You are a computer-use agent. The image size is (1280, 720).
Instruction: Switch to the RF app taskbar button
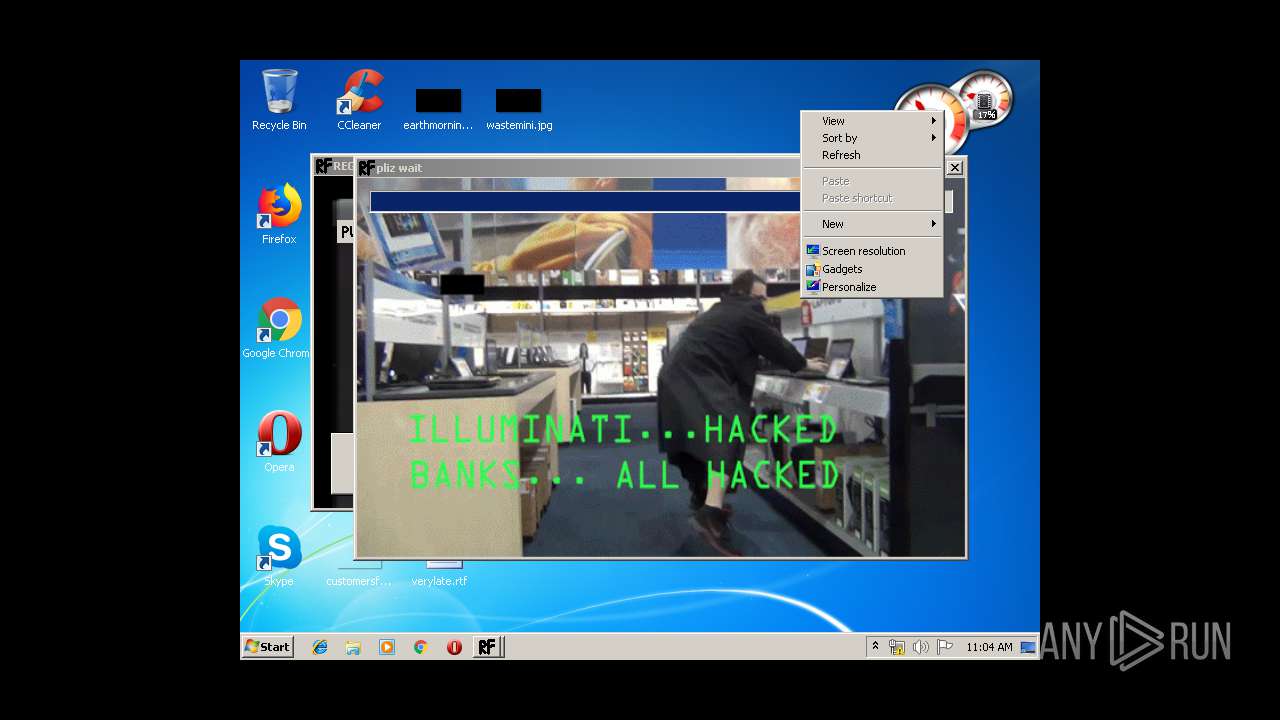pos(487,647)
